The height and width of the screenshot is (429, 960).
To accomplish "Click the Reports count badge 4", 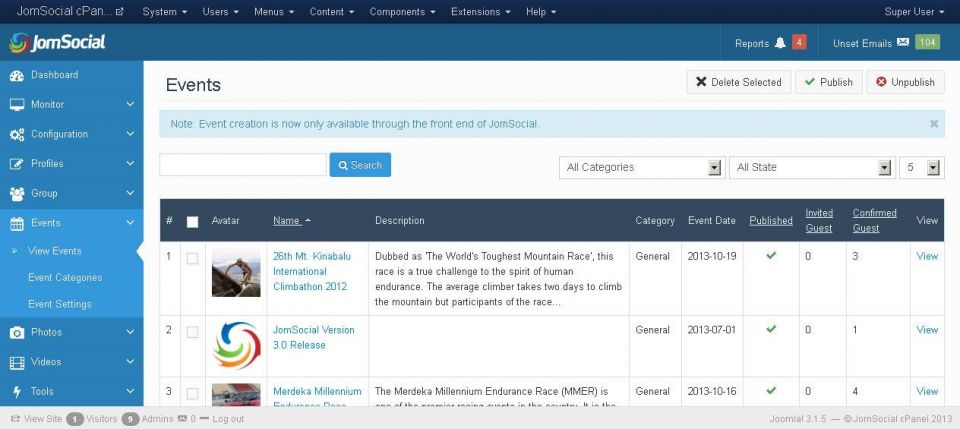I will (x=799, y=42).
